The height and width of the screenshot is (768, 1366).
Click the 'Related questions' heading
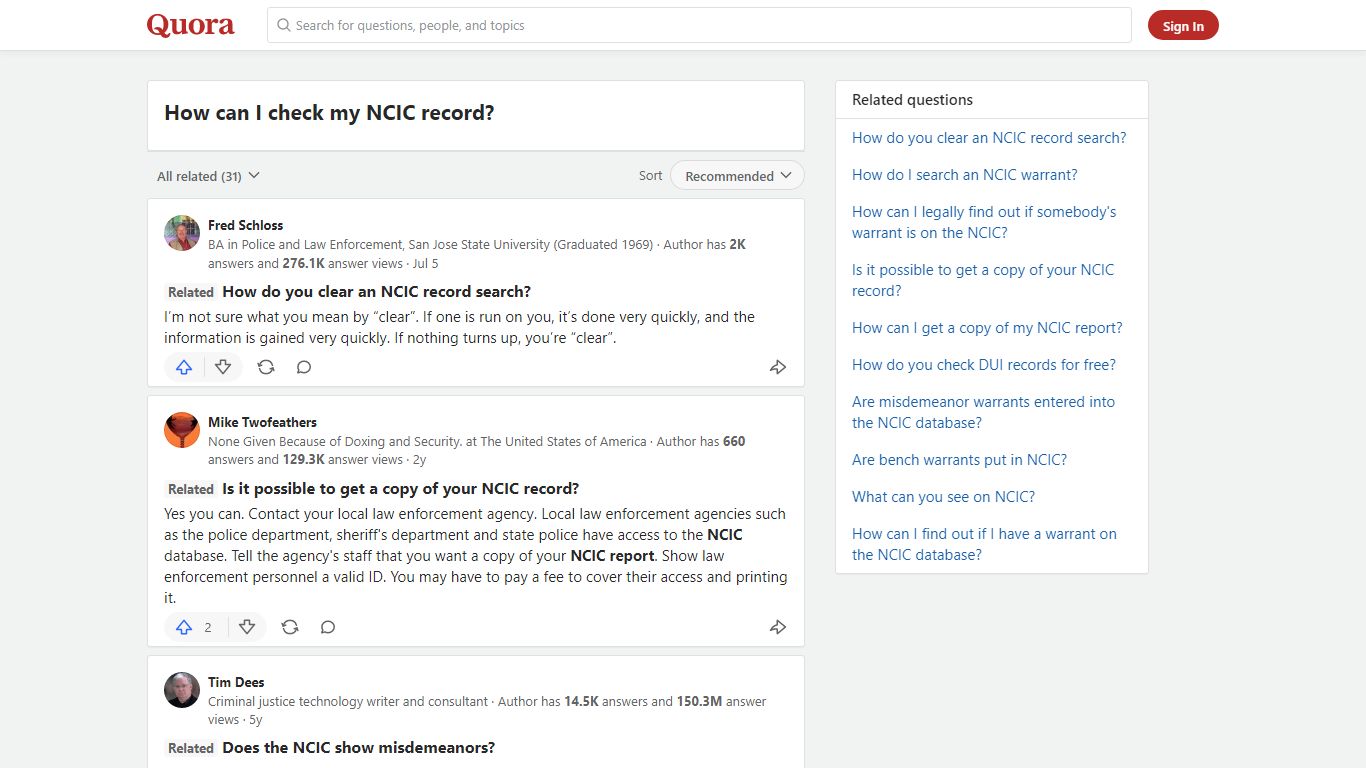click(x=912, y=100)
